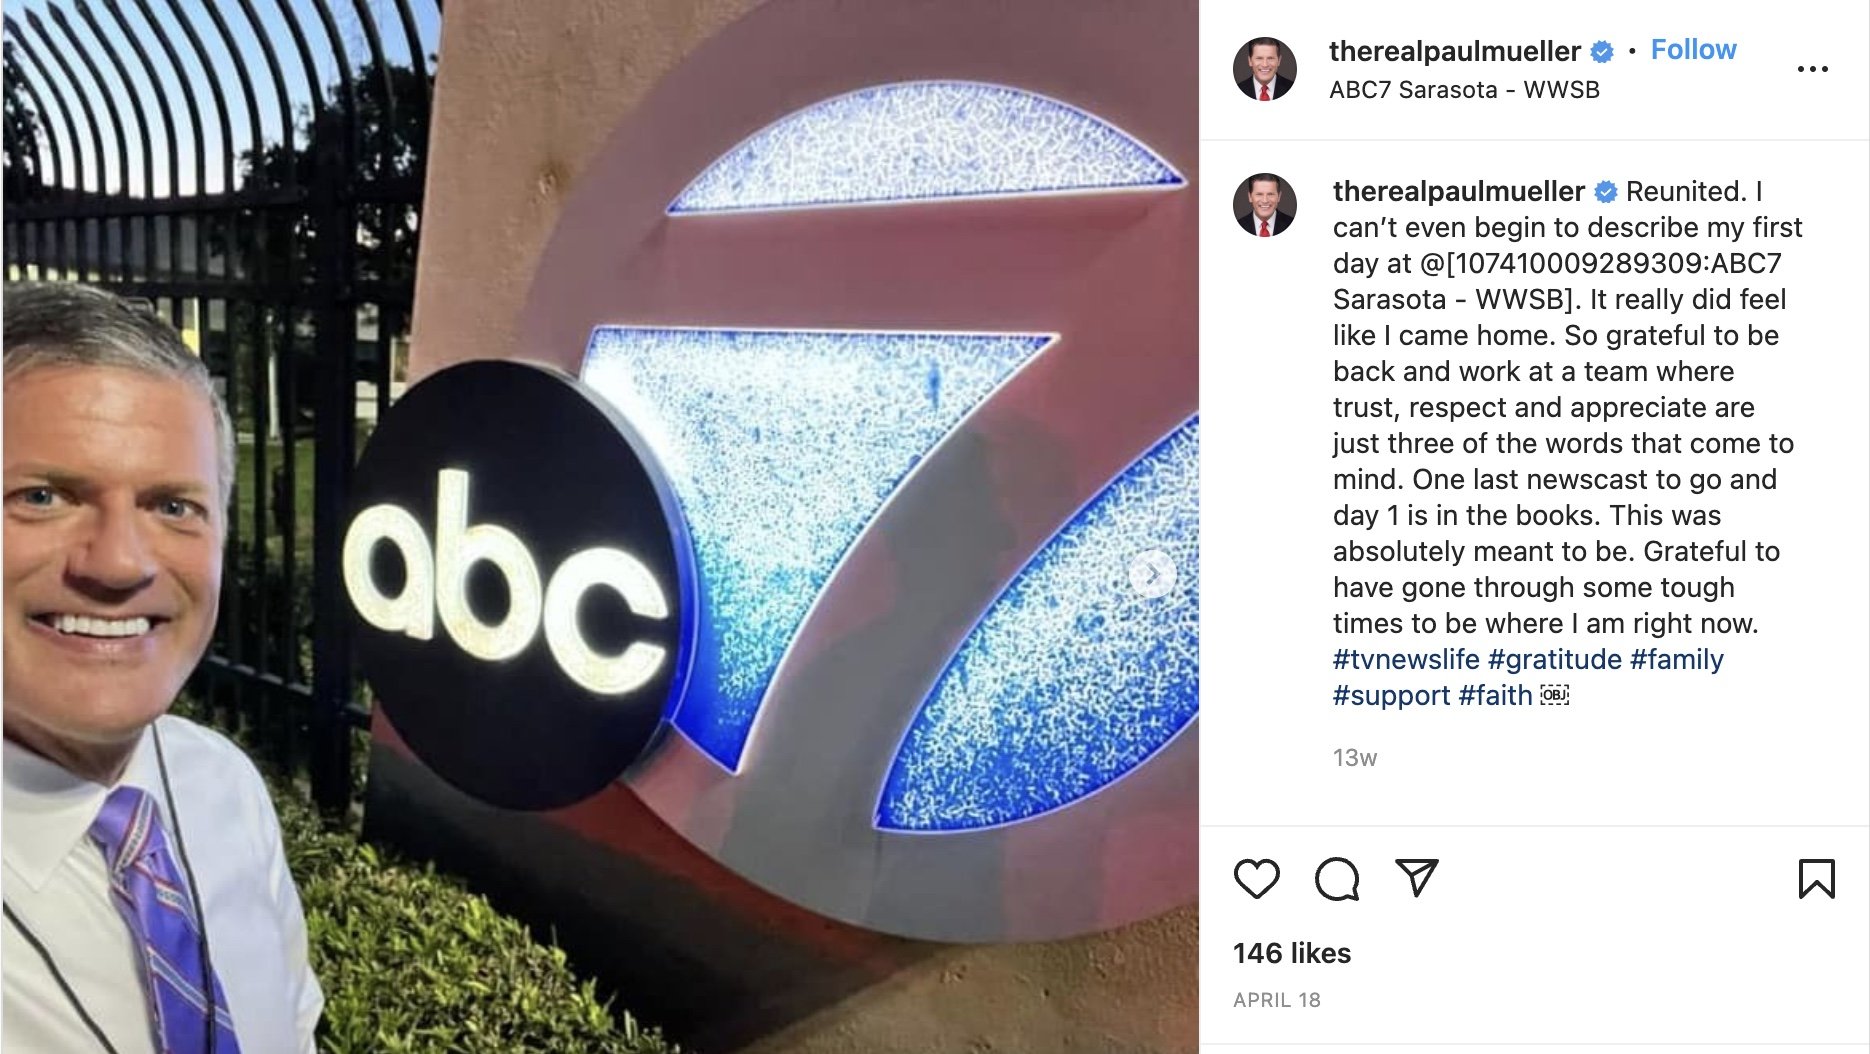Viewport: 1870px width, 1054px height.
Task: Open the #family hashtag
Action: (x=1677, y=660)
